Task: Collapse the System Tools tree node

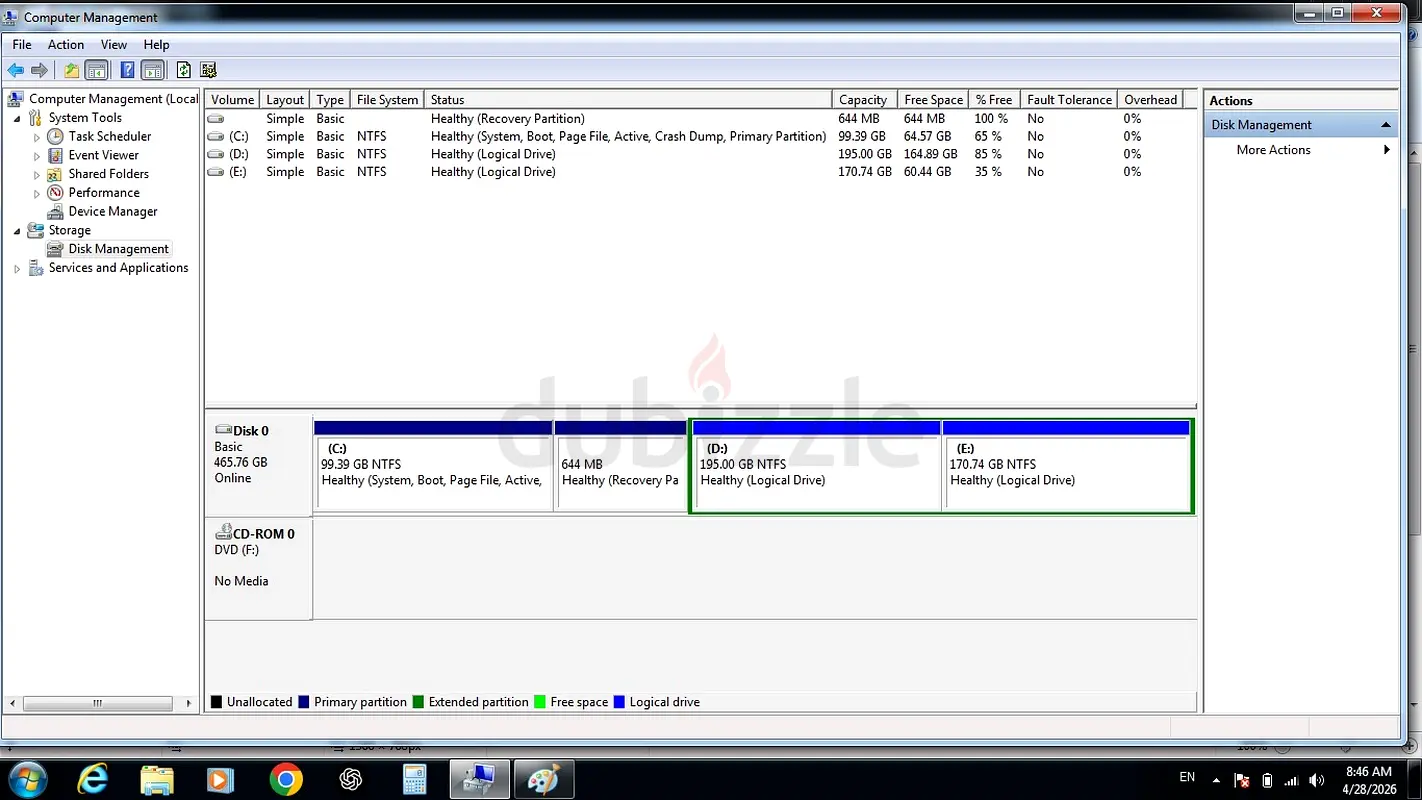Action: coord(17,118)
